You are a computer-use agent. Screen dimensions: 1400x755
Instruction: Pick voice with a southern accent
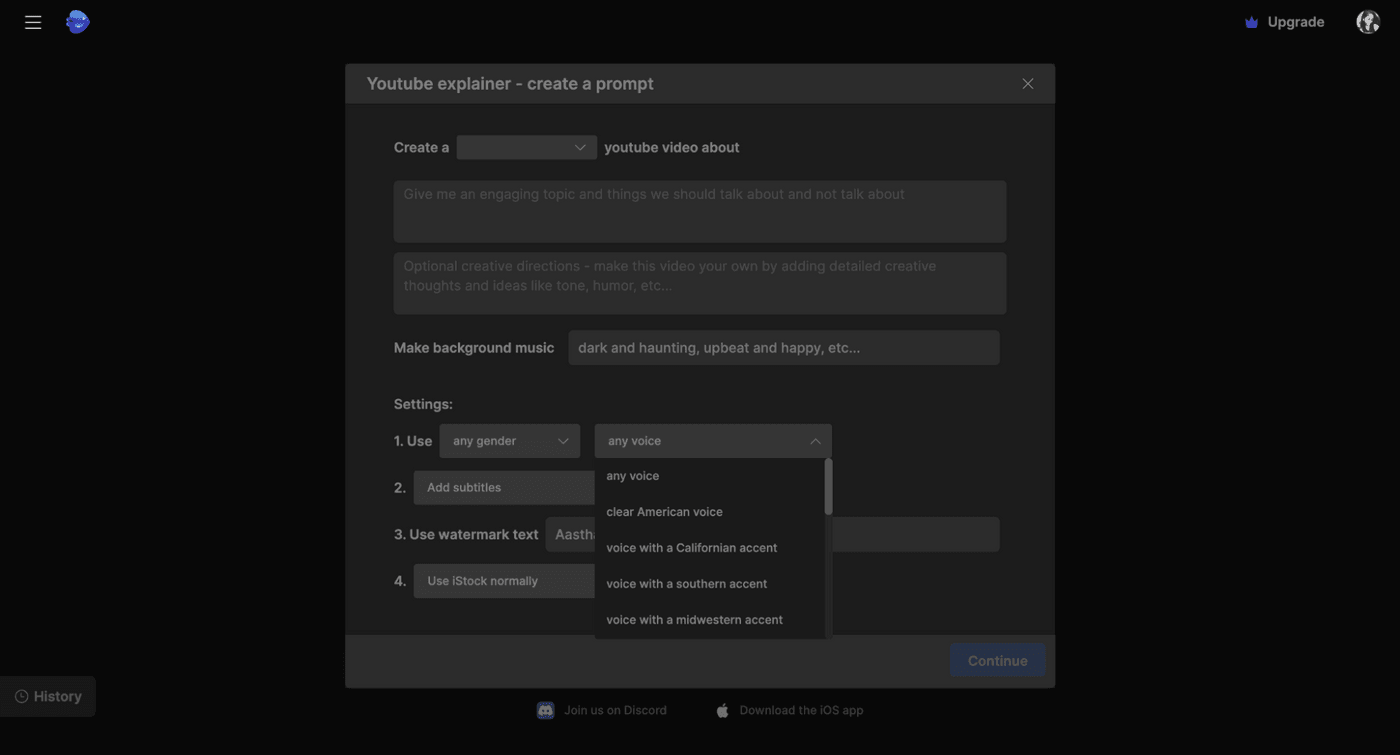[686, 584]
